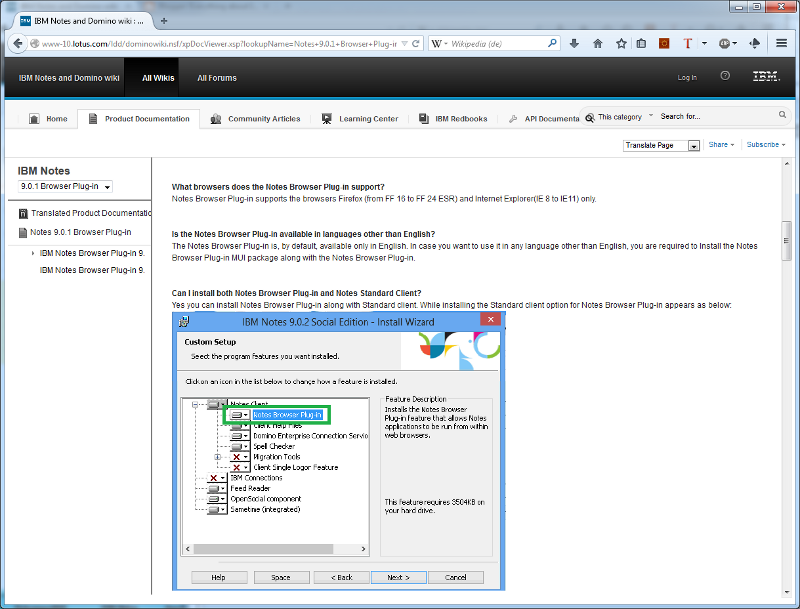The width and height of the screenshot is (800, 609).
Task: Go to browser home page icon
Action: (x=598, y=44)
